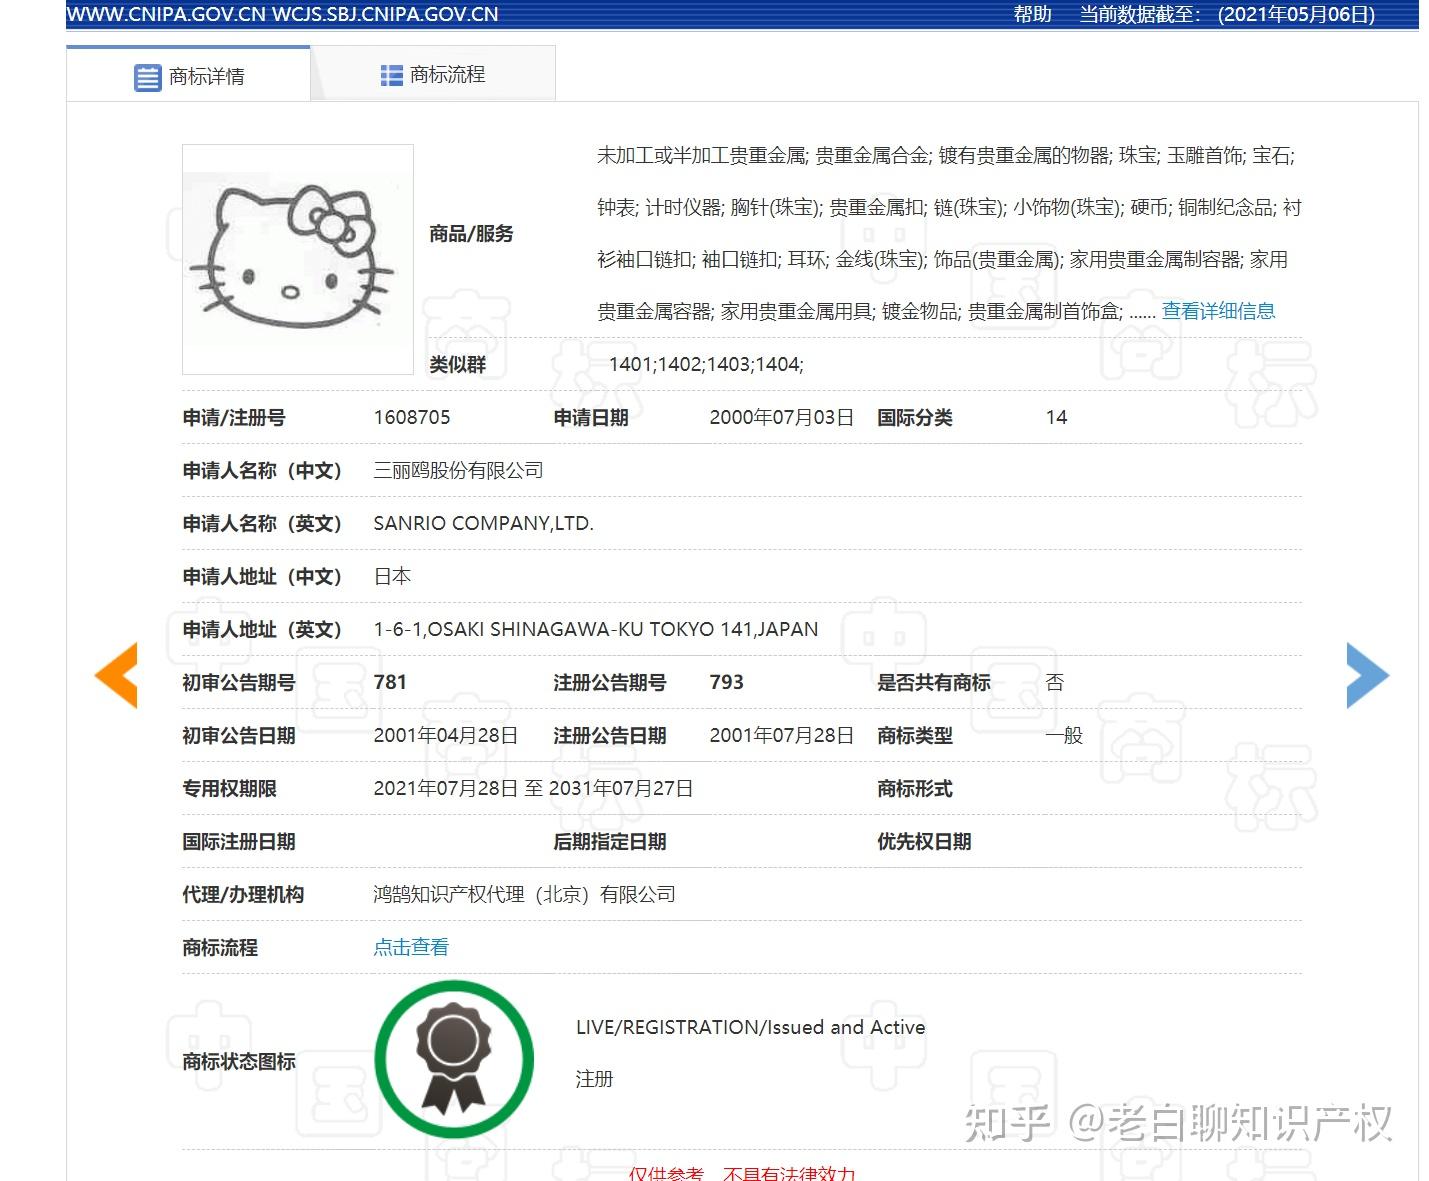Screen dimensions: 1429x1181
Task: Select international class value 14
Action: click(1057, 417)
